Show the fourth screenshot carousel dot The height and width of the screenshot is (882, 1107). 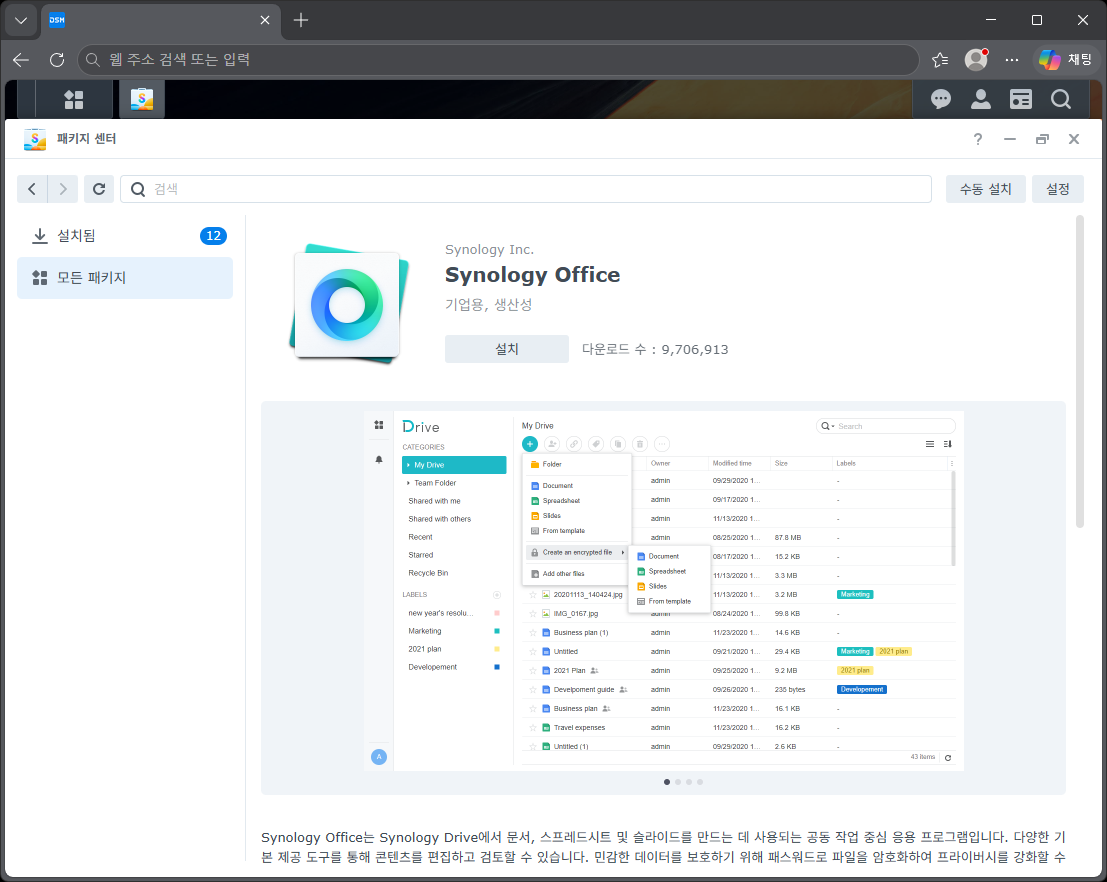click(700, 782)
